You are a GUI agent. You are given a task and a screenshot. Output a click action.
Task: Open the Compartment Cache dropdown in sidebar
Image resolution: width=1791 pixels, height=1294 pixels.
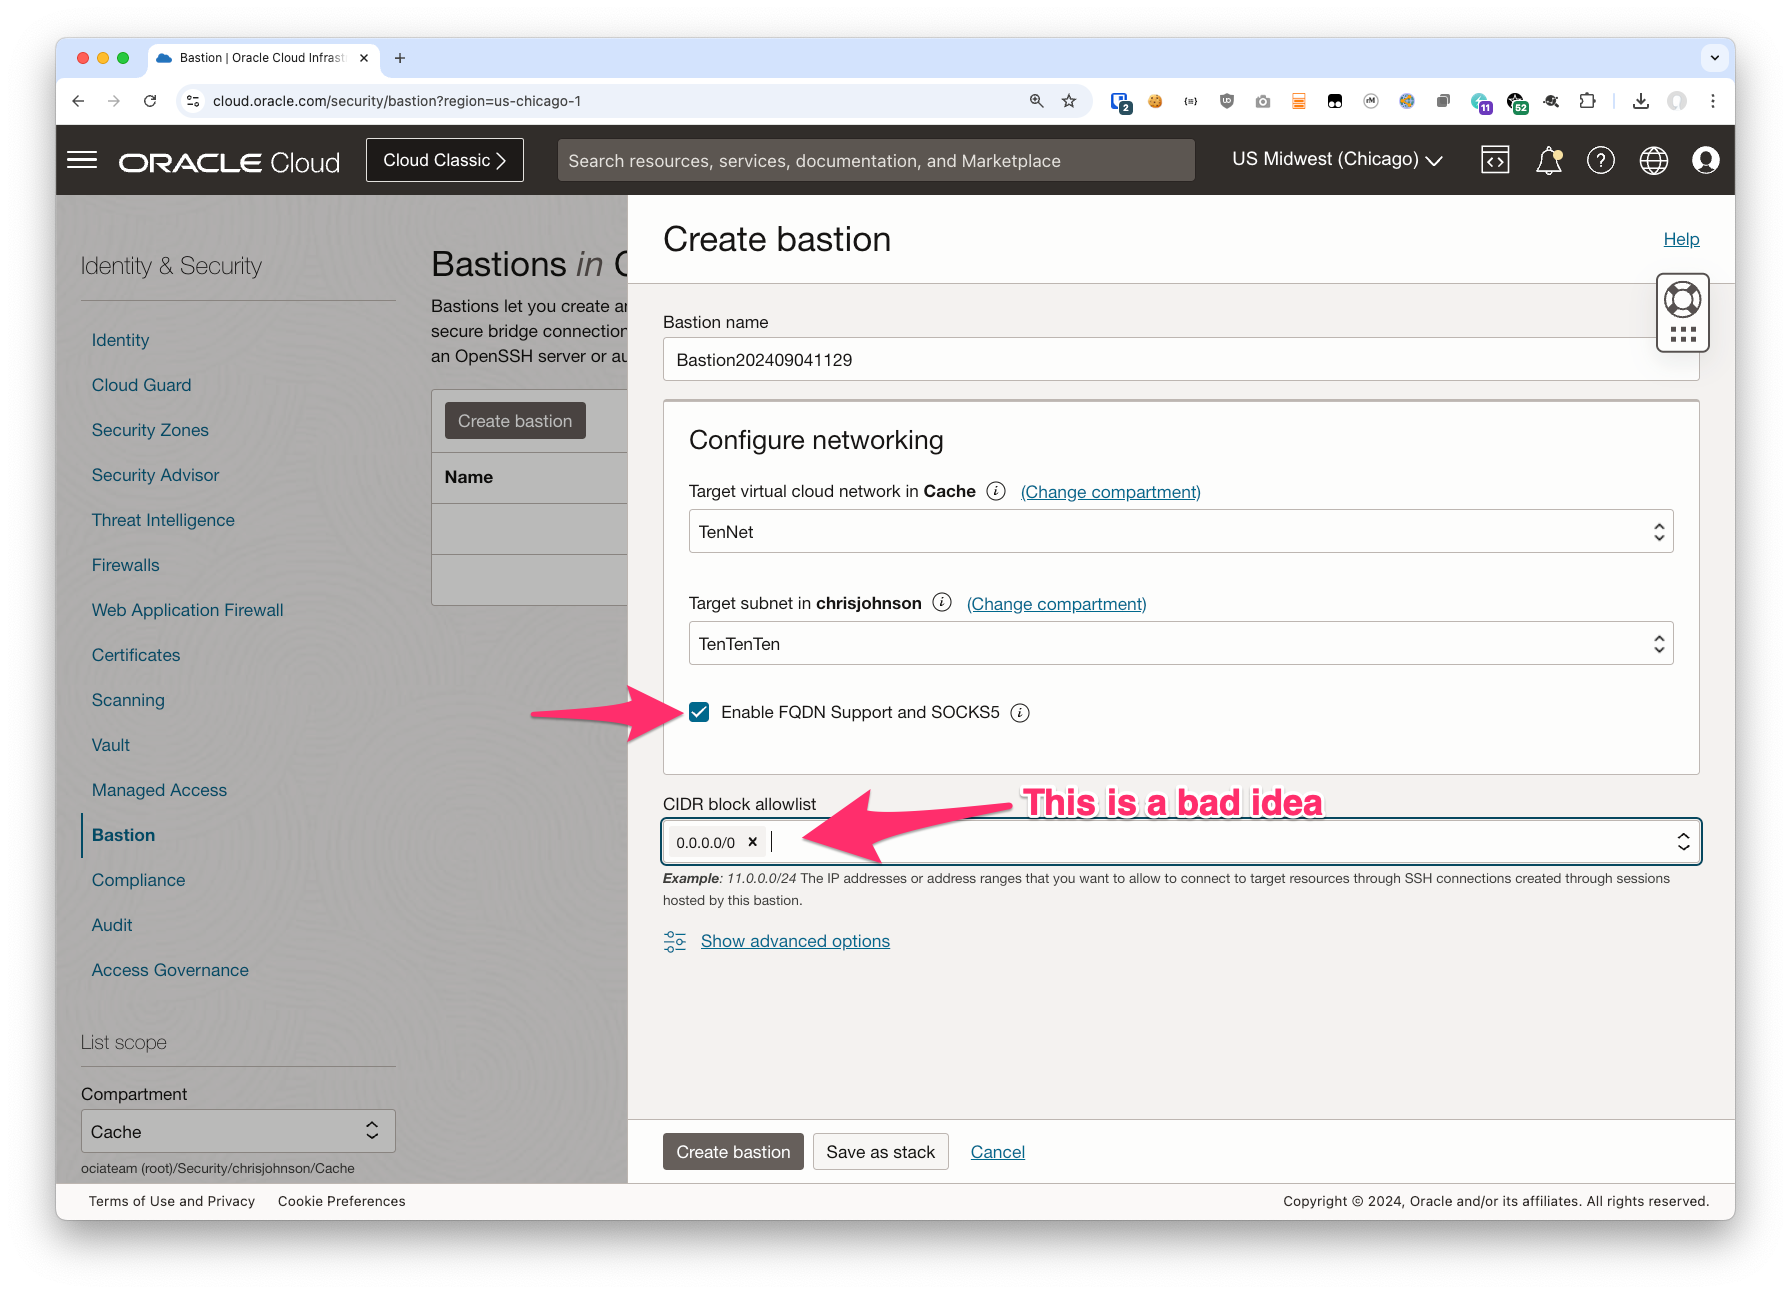tap(238, 1132)
